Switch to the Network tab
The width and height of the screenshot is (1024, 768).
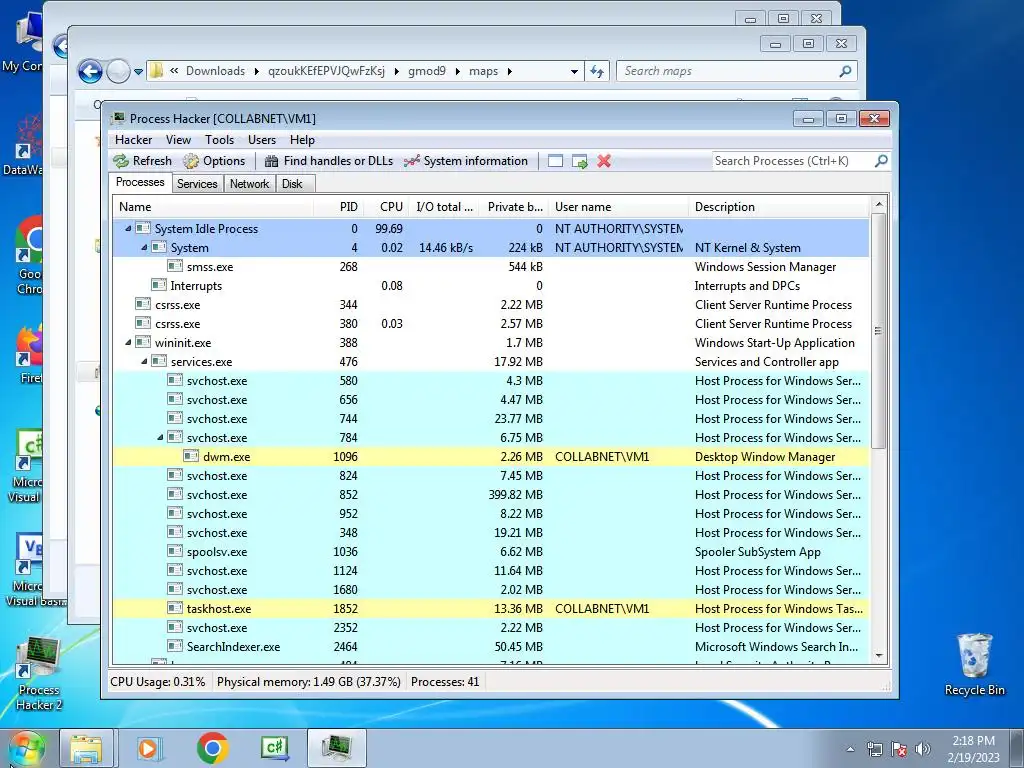[x=249, y=184]
